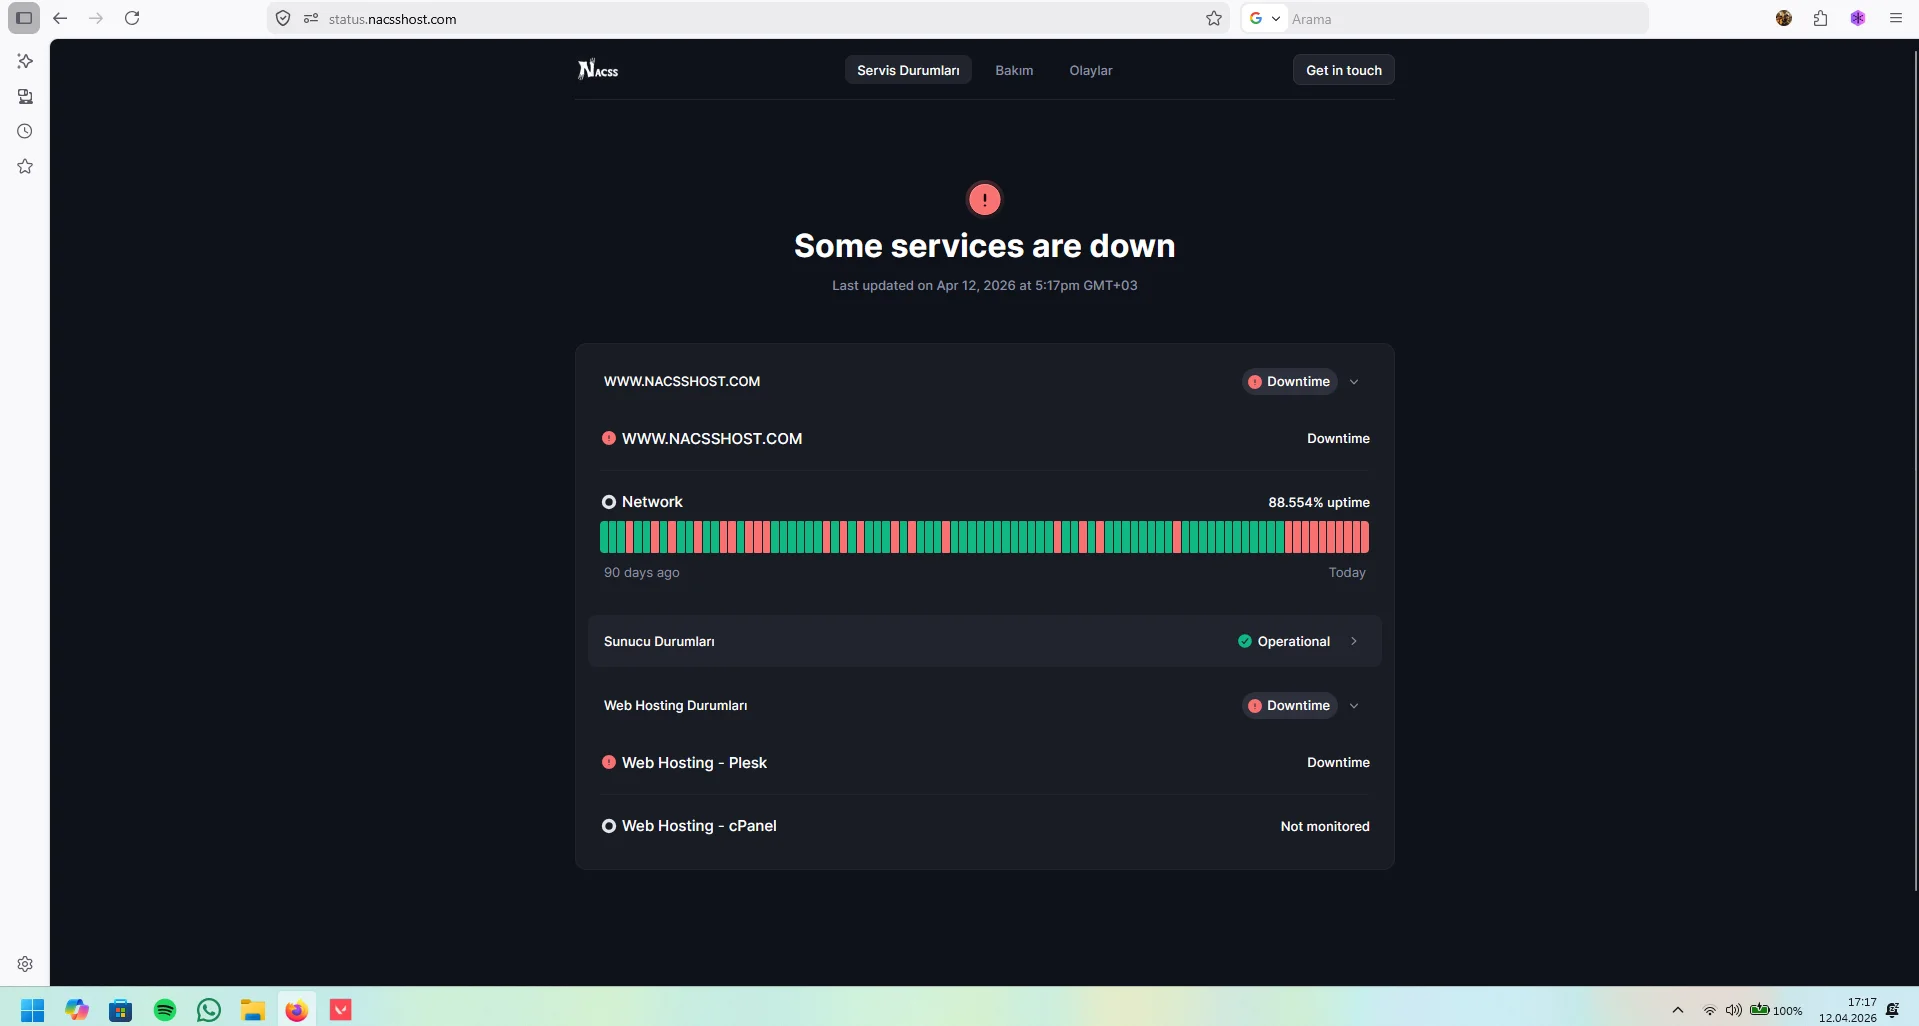This screenshot has height=1026, width=1919.
Task: Open the browser sidebar toggle icon
Action: pos(24,18)
